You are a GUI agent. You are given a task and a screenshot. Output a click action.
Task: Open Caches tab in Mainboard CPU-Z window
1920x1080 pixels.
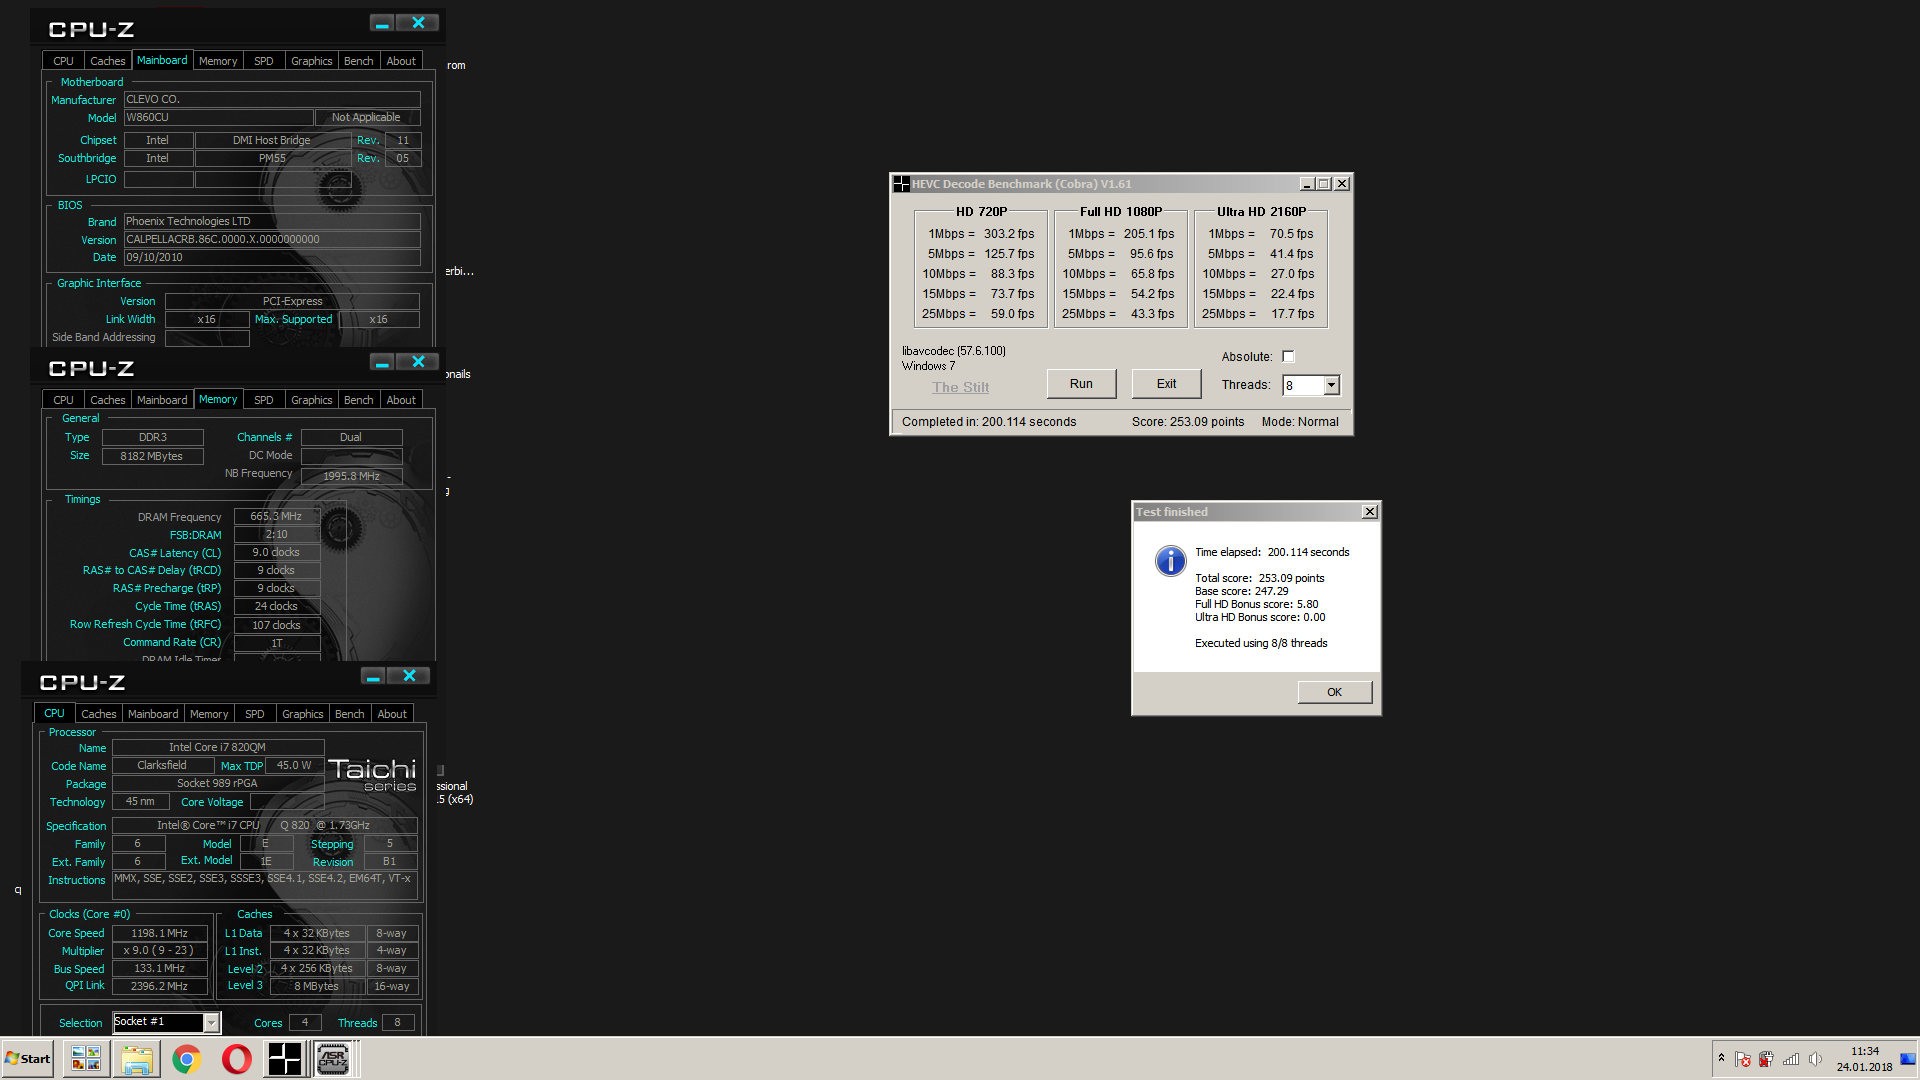click(108, 61)
